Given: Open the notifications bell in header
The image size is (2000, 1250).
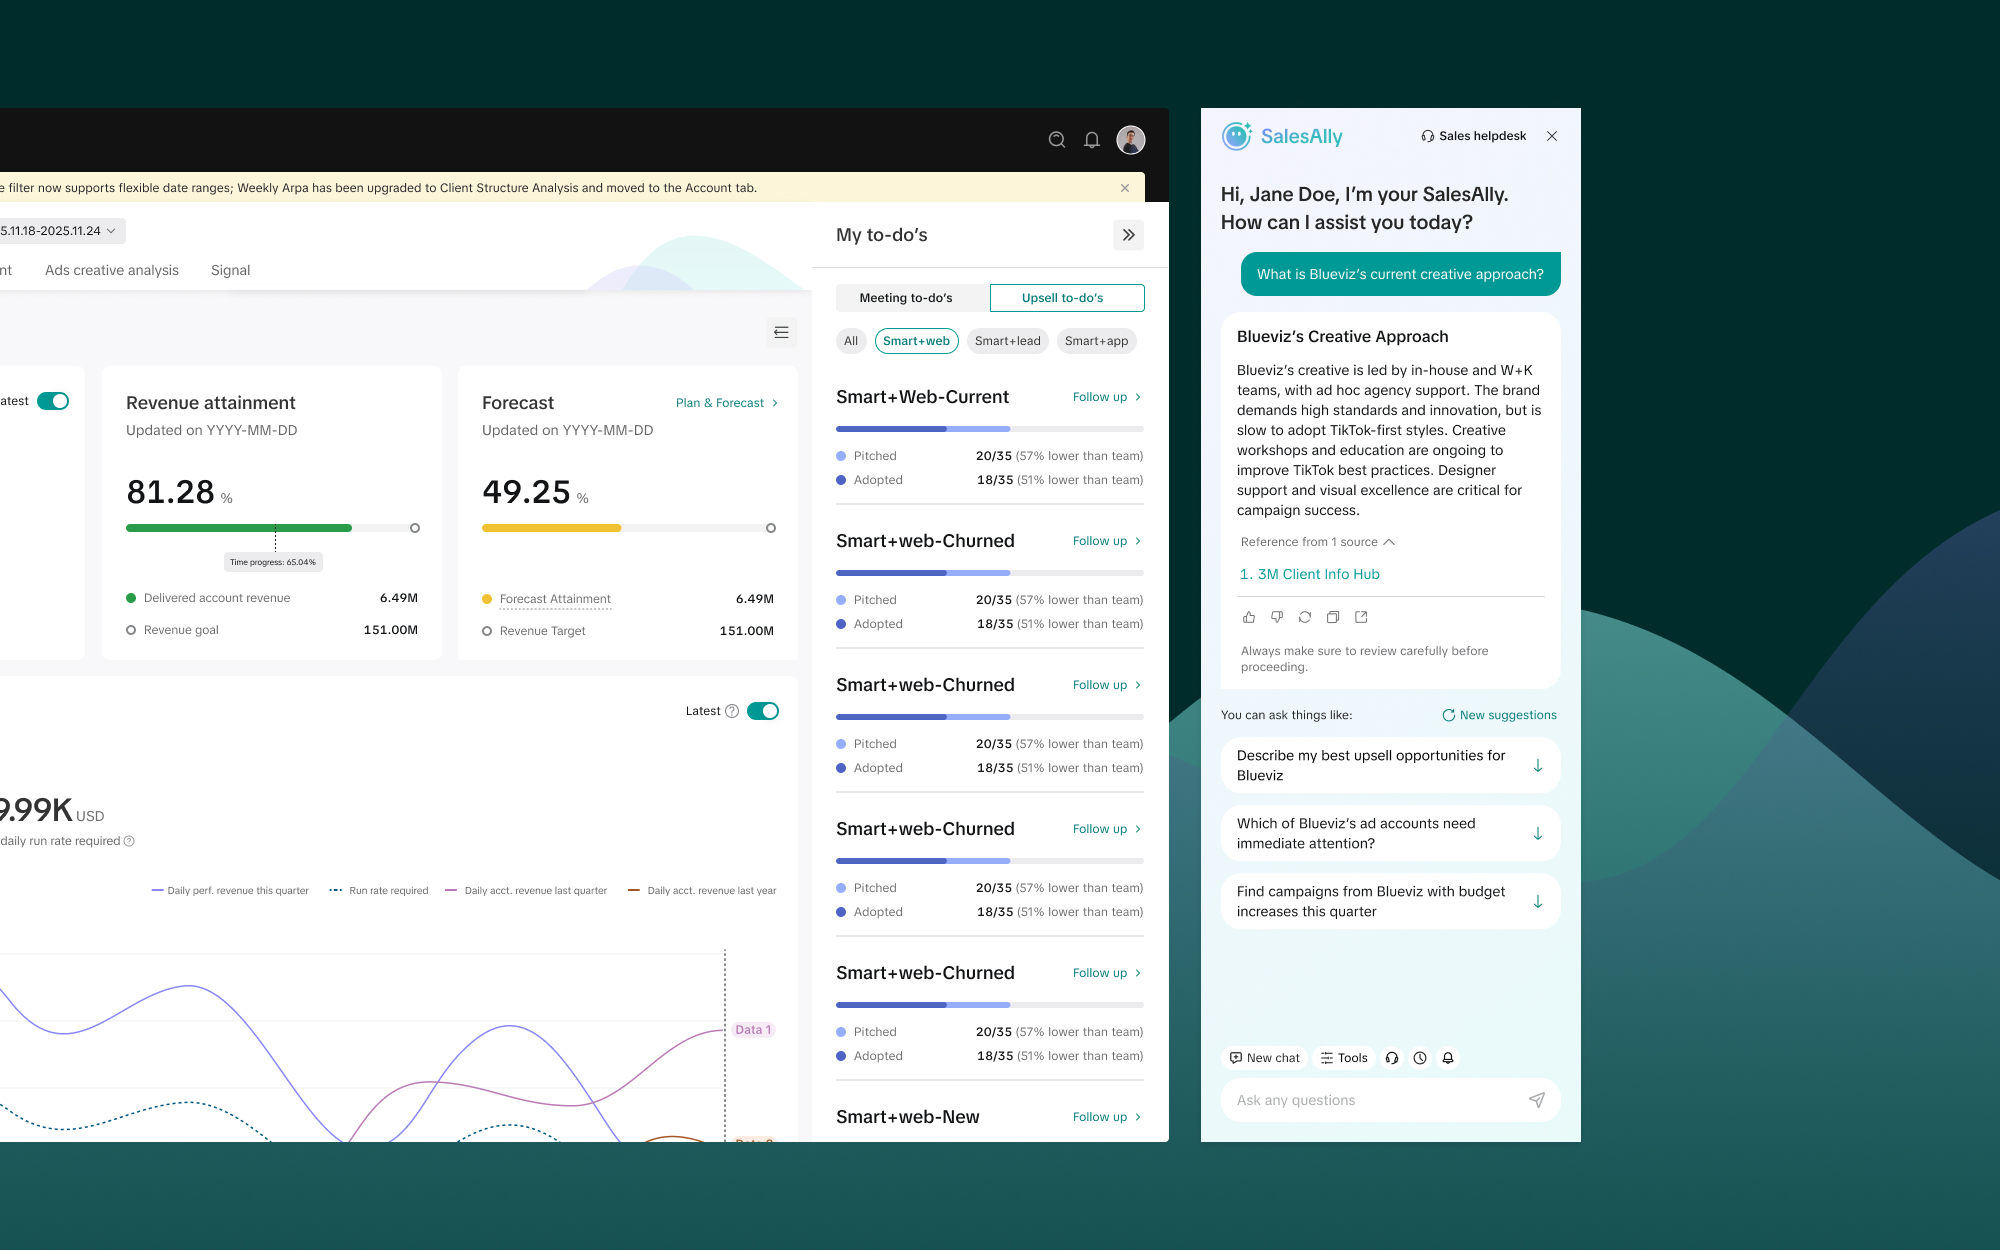Looking at the screenshot, I should [1092, 140].
